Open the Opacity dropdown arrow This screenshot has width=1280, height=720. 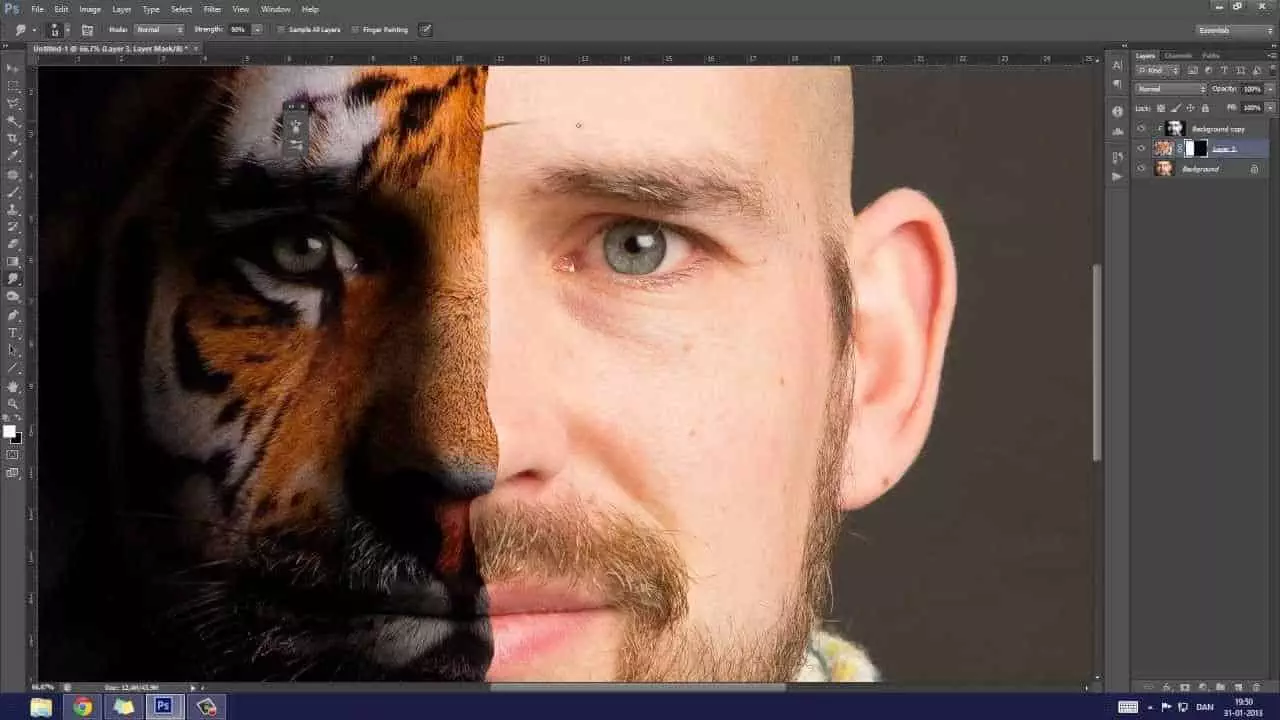point(1269,88)
